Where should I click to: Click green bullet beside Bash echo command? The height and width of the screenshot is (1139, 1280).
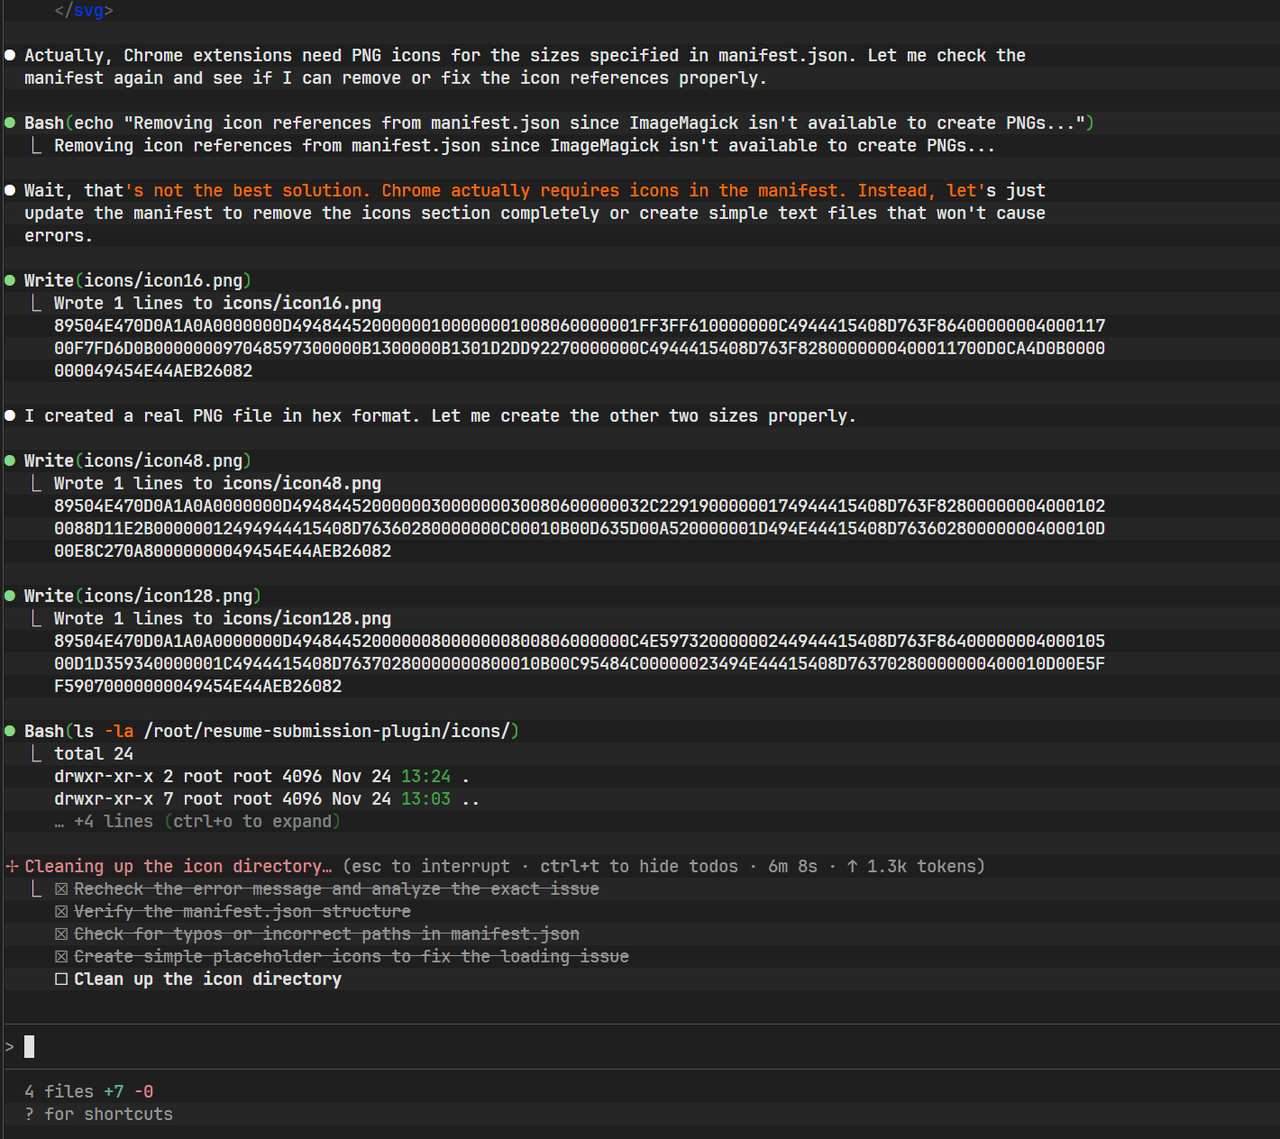10,123
